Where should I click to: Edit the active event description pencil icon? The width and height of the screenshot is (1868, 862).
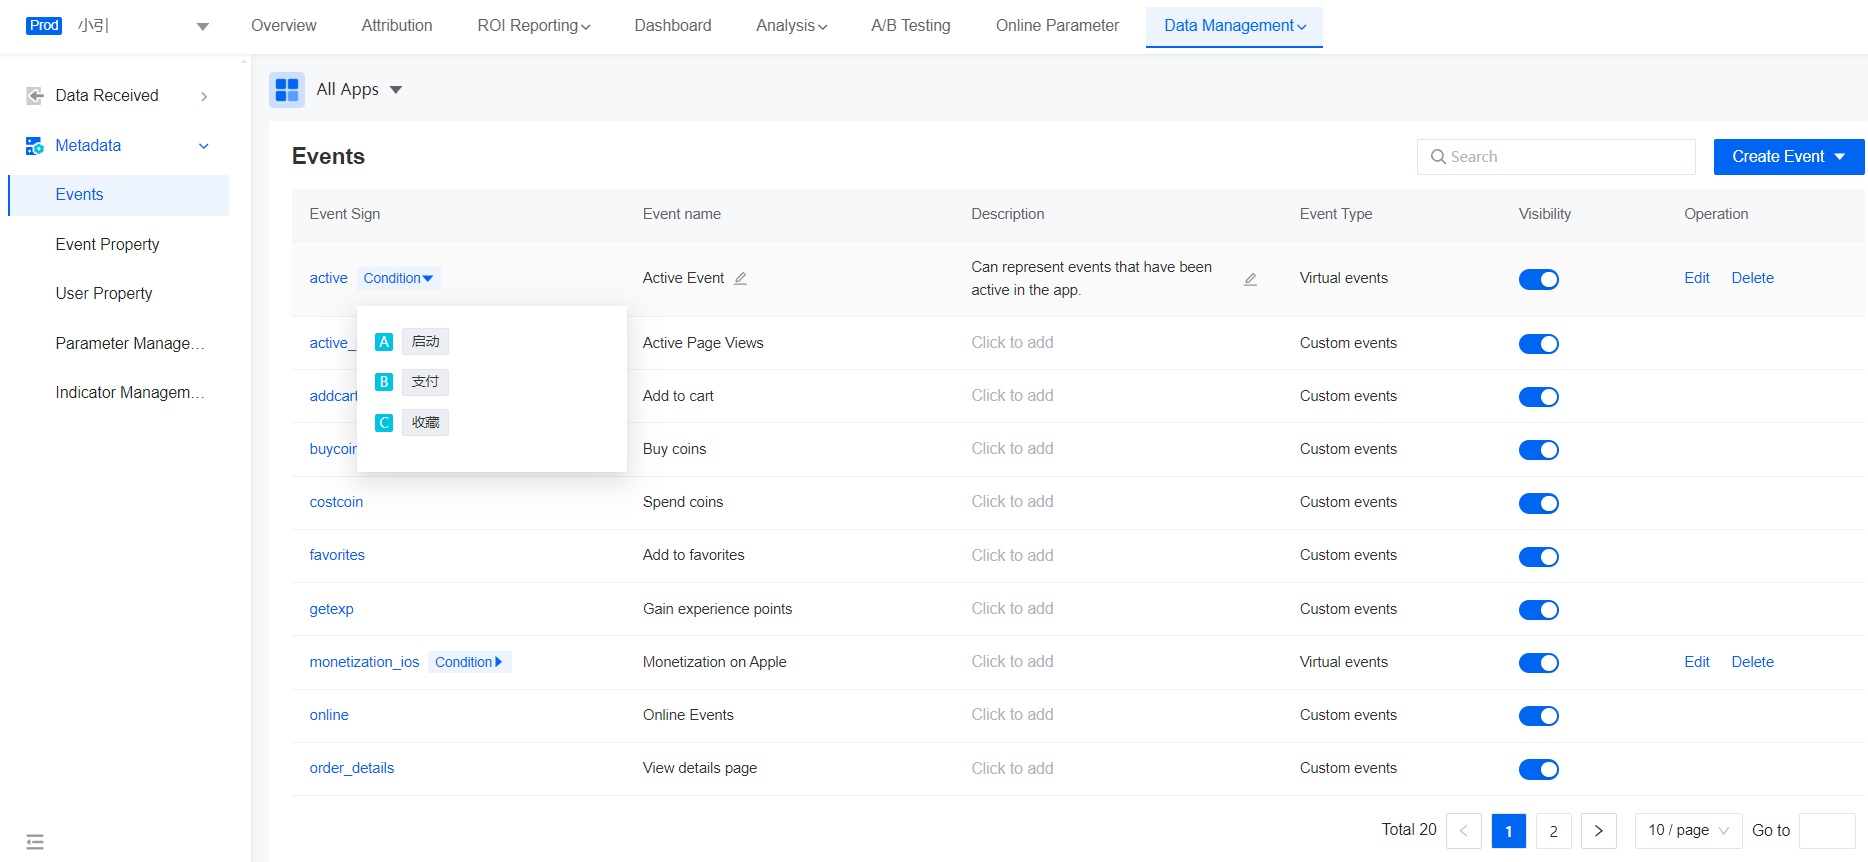point(1250,280)
